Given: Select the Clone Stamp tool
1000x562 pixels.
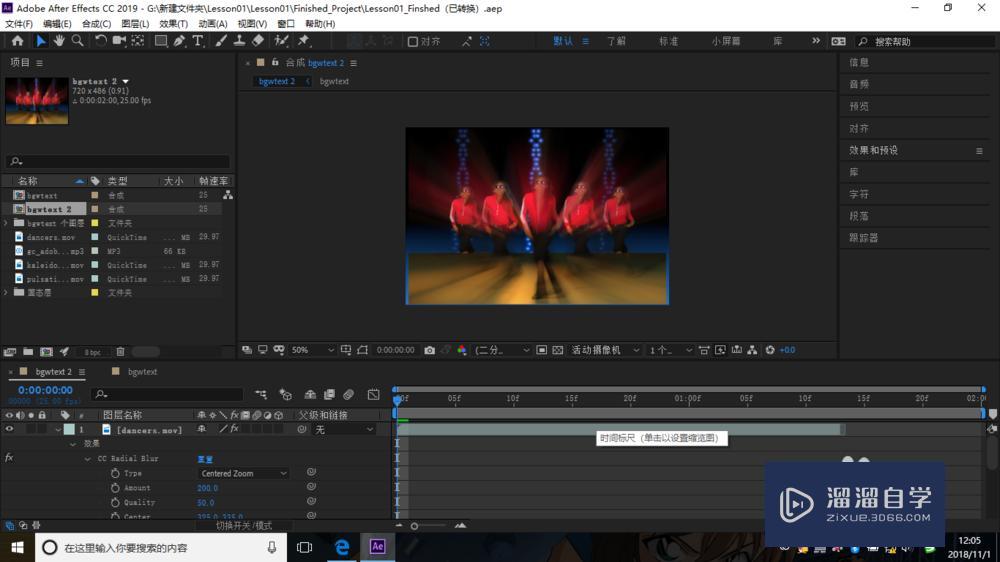Looking at the screenshot, I should point(239,41).
